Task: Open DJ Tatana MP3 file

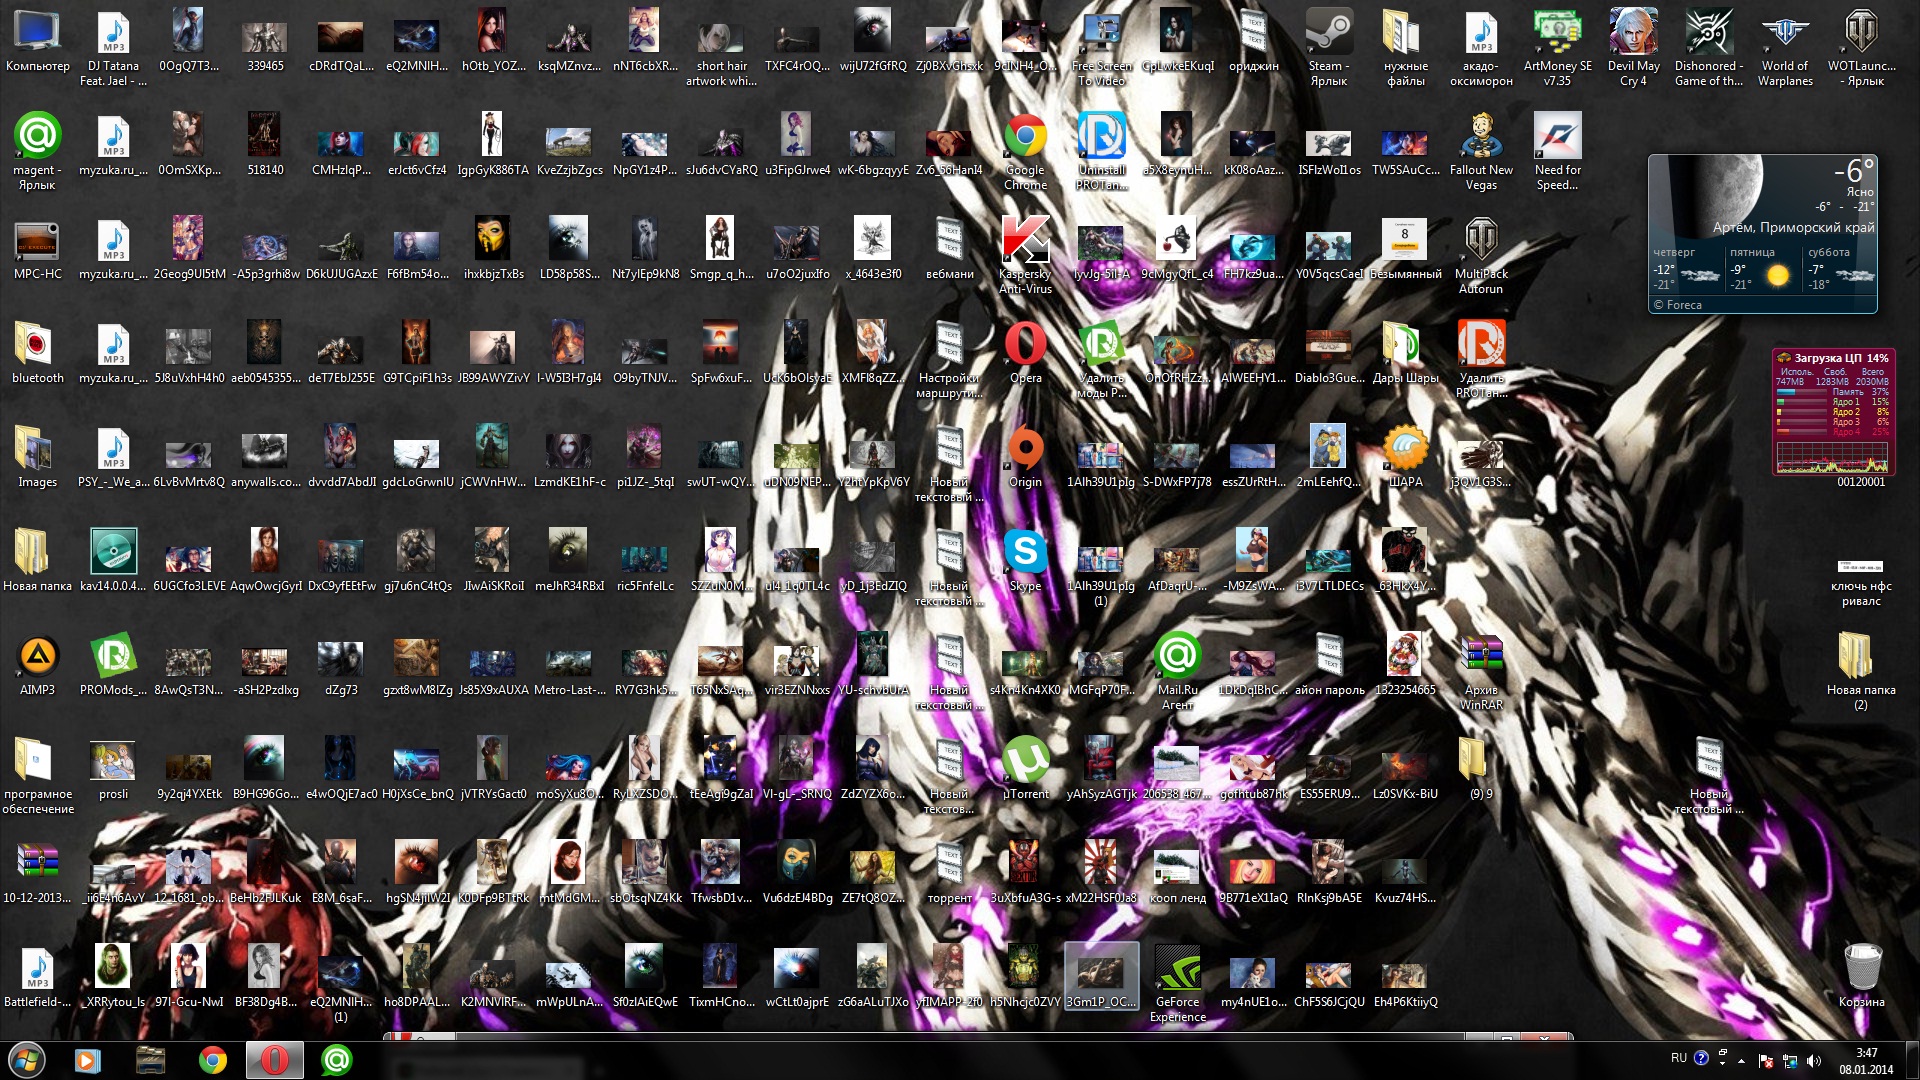Action: [x=113, y=49]
